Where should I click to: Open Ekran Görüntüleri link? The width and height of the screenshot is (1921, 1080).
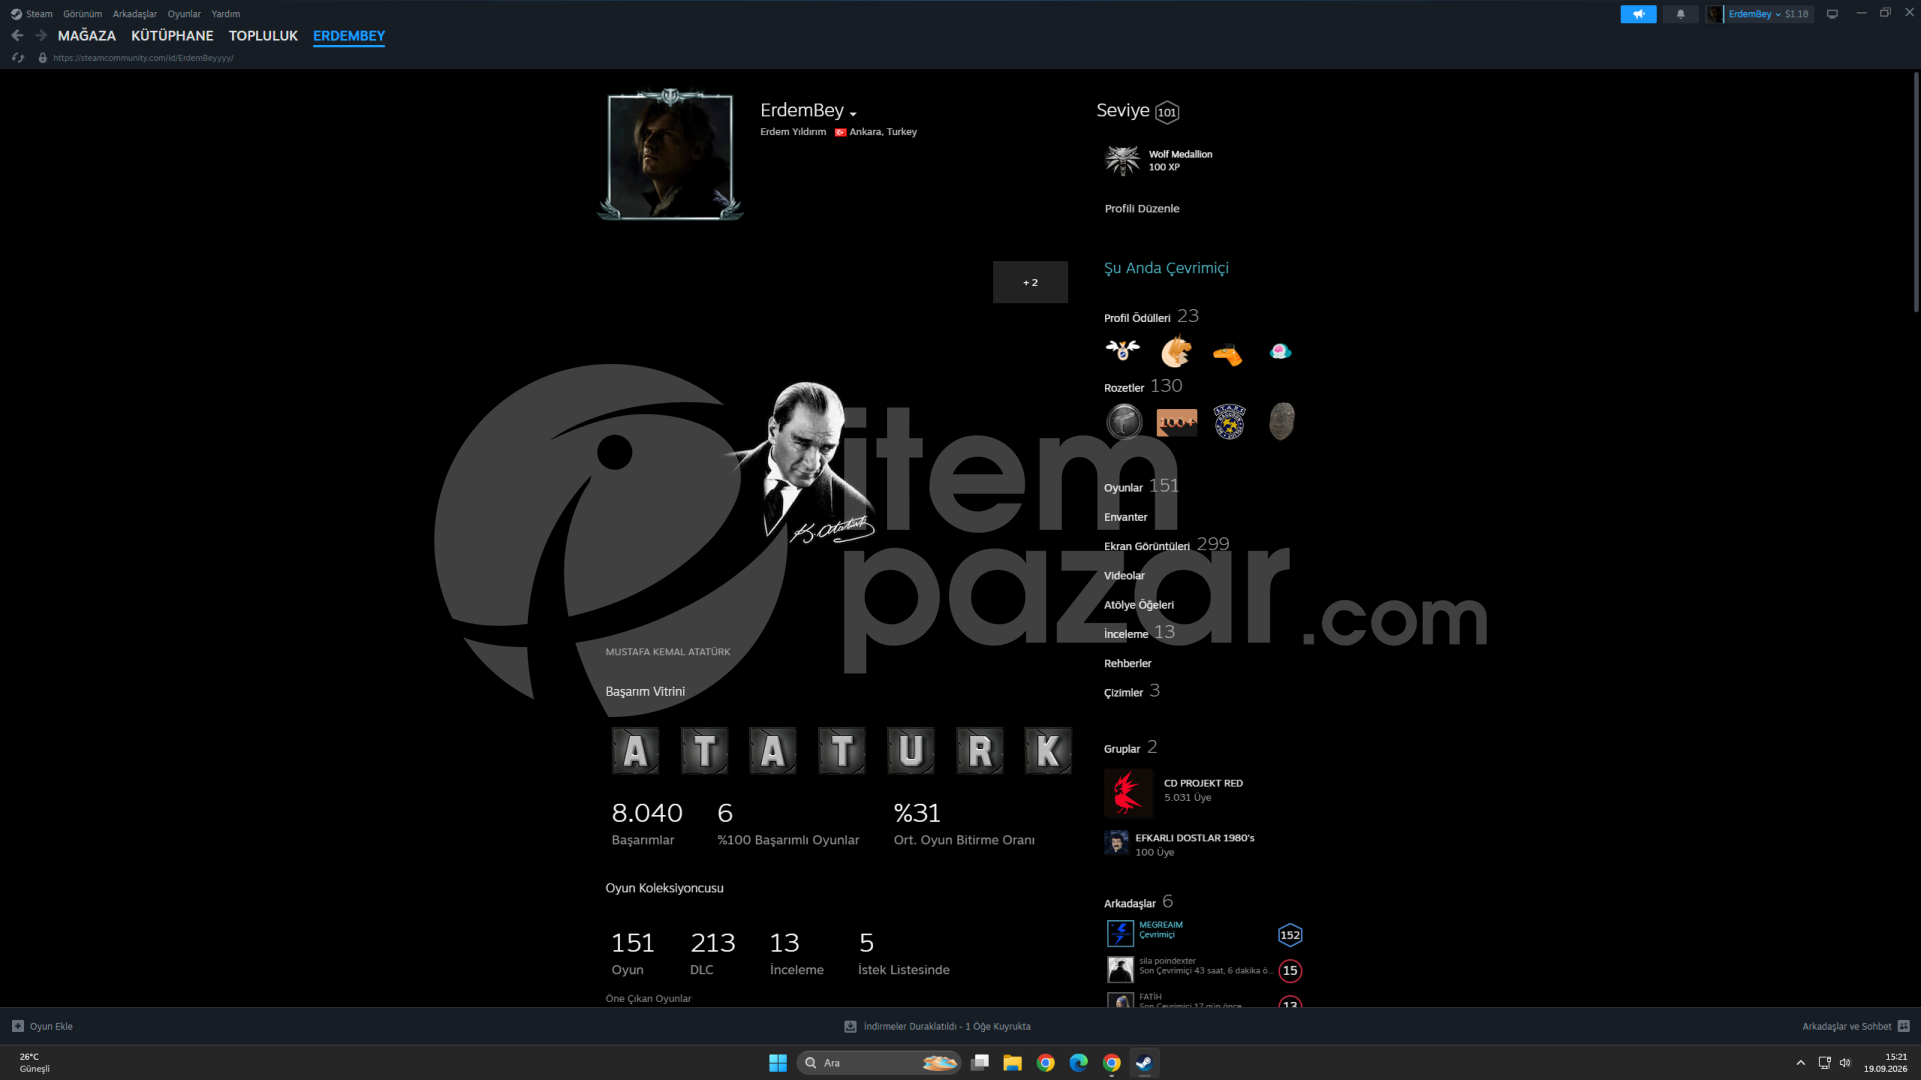(1147, 546)
